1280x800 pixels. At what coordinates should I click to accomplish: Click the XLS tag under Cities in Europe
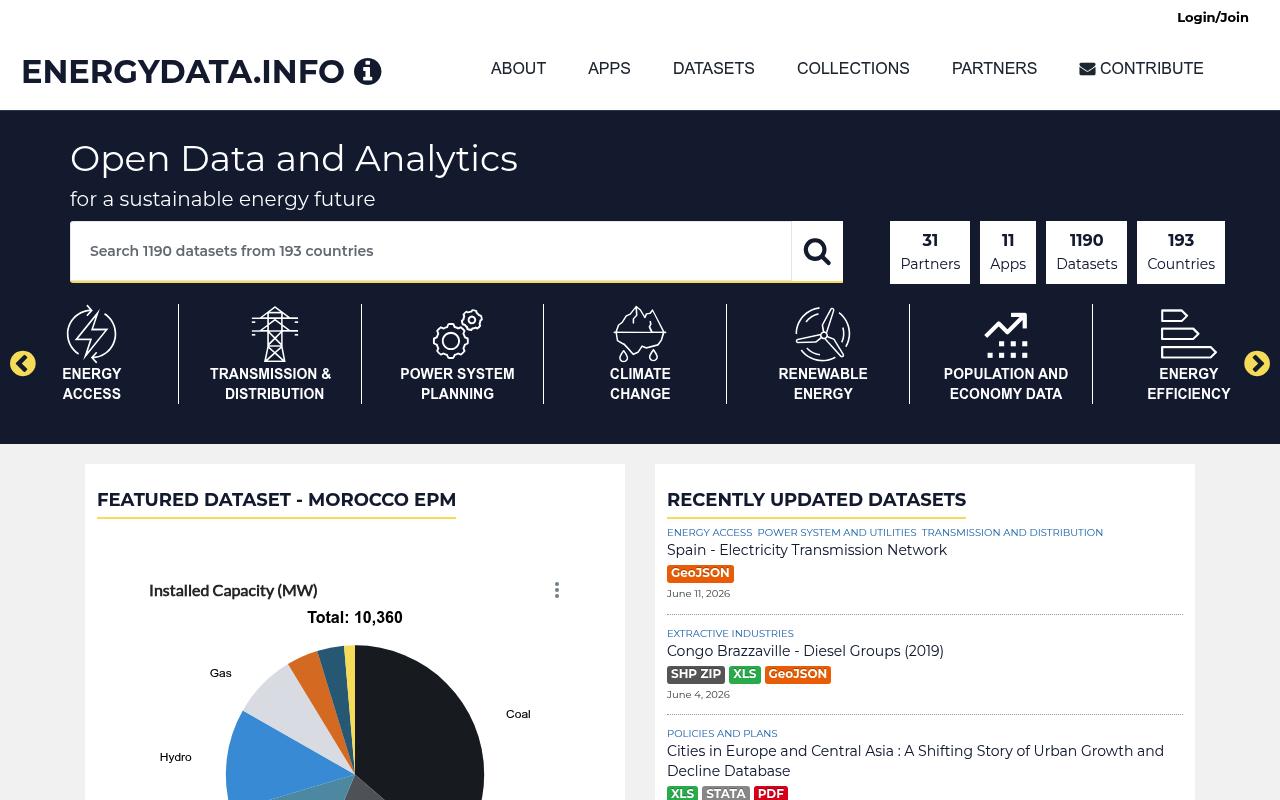[682, 794]
